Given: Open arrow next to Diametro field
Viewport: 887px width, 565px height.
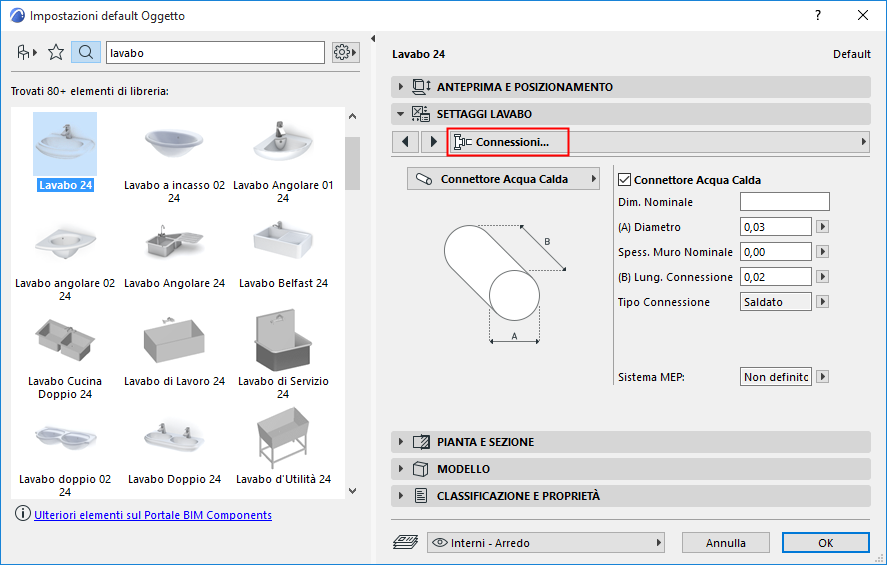Looking at the screenshot, I should click(x=823, y=227).
